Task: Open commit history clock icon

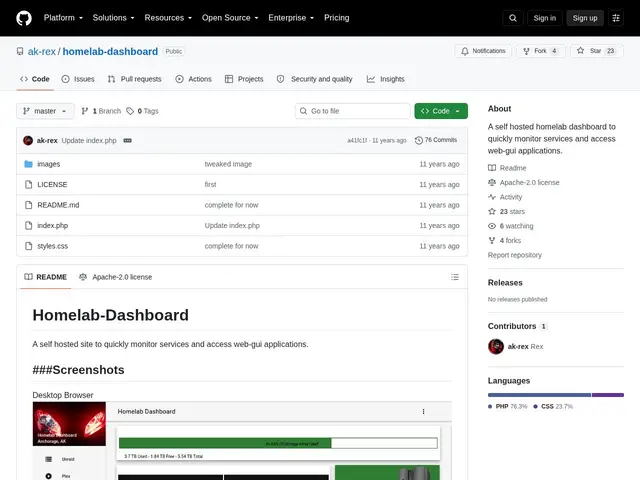Action: pos(418,140)
